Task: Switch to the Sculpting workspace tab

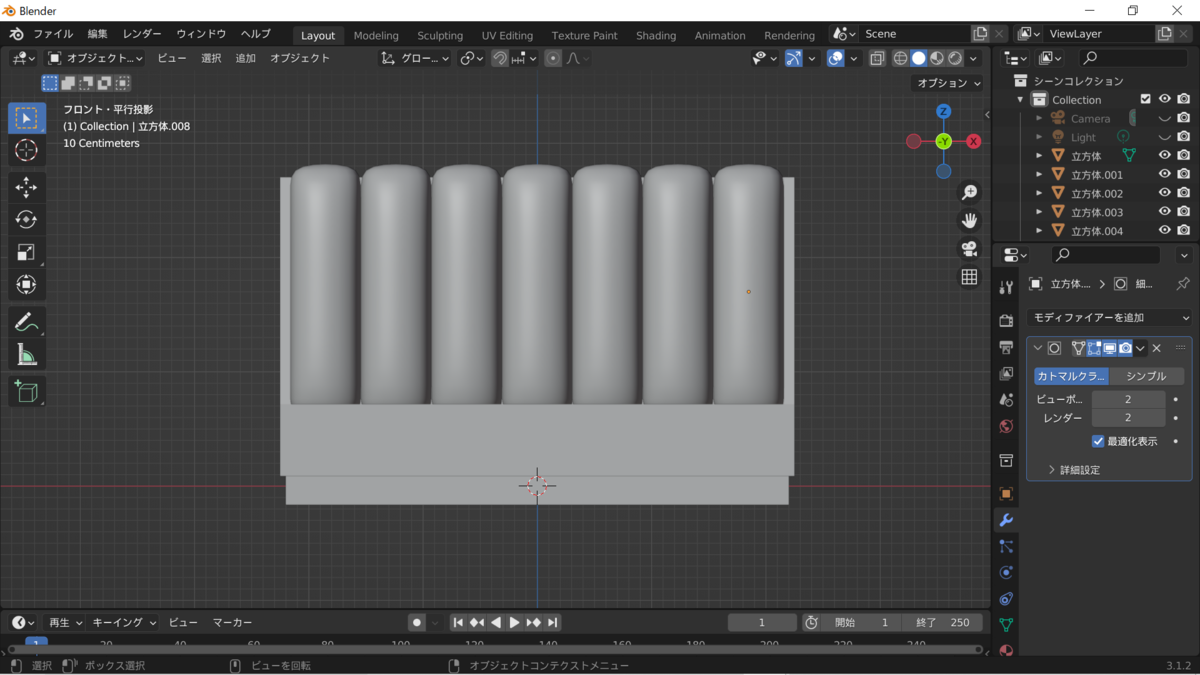Action: coord(440,35)
